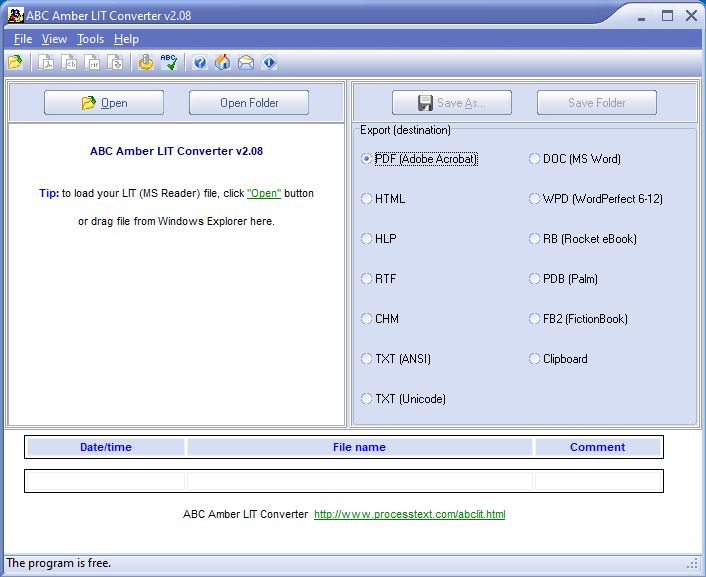Click the application icon in title bar

click(x=15, y=15)
